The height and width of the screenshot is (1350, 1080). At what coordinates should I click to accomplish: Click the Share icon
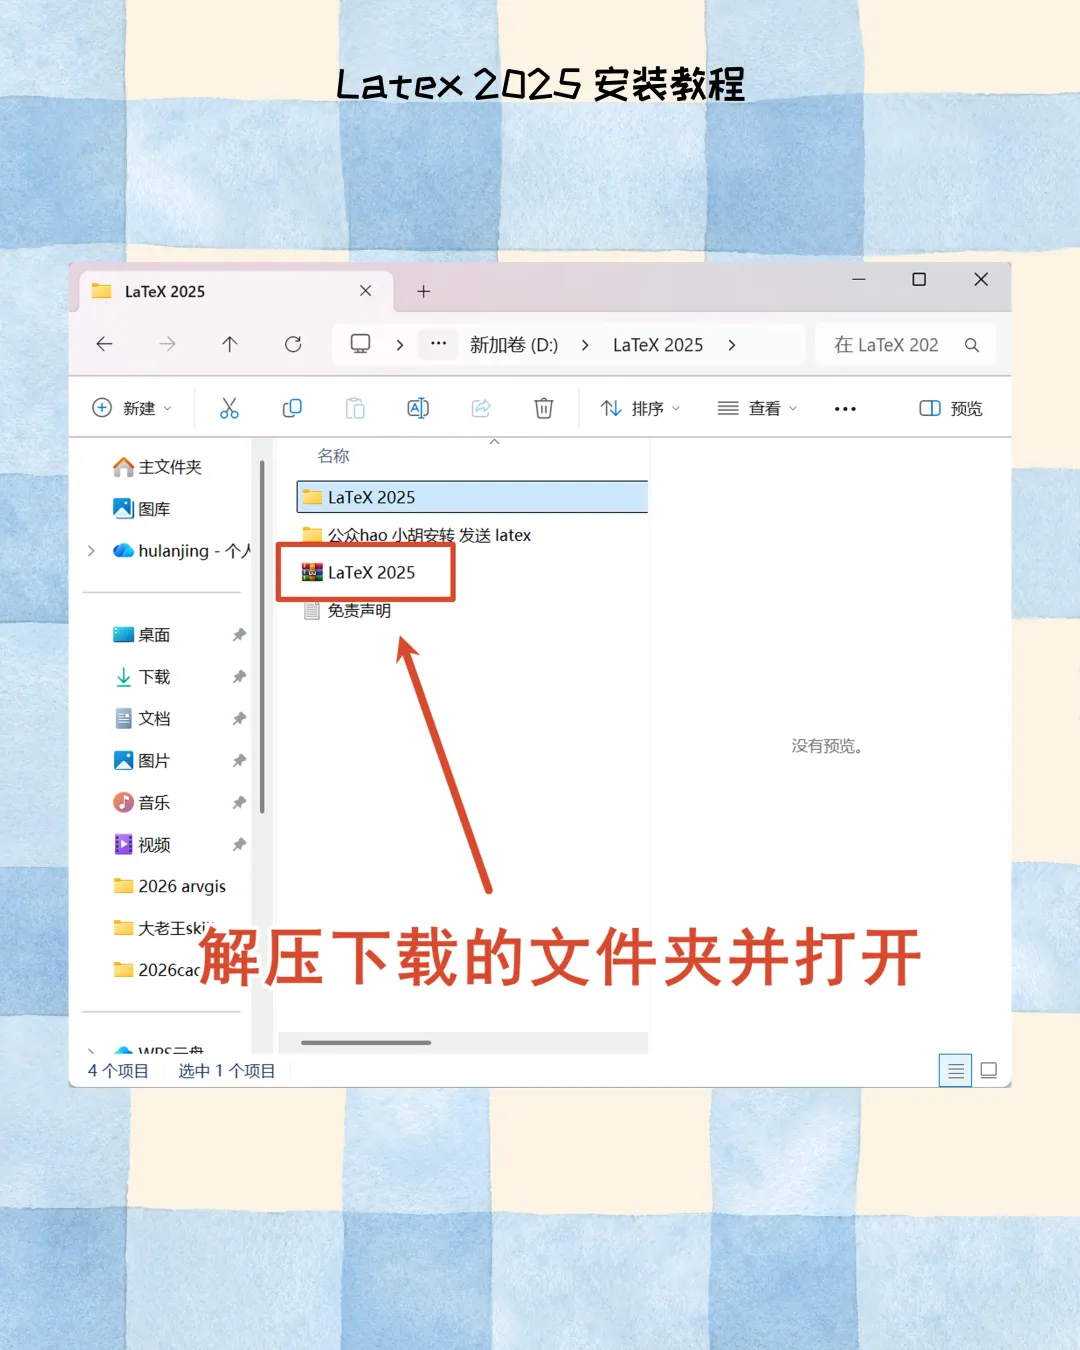pyautogui.click(x=481, y=408)
